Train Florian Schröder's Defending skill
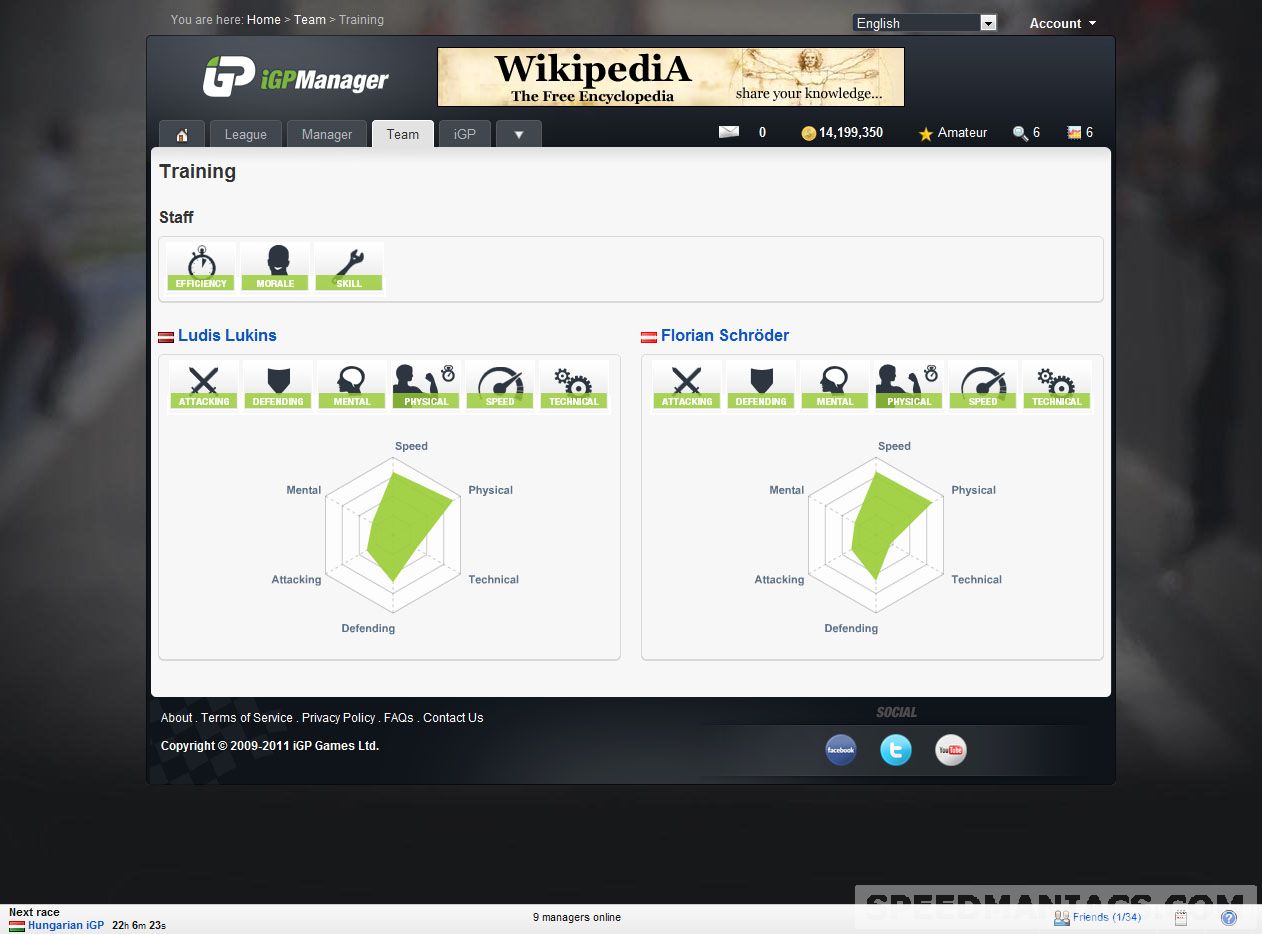This screenshot has width=1262, height=934. [761, 385]
